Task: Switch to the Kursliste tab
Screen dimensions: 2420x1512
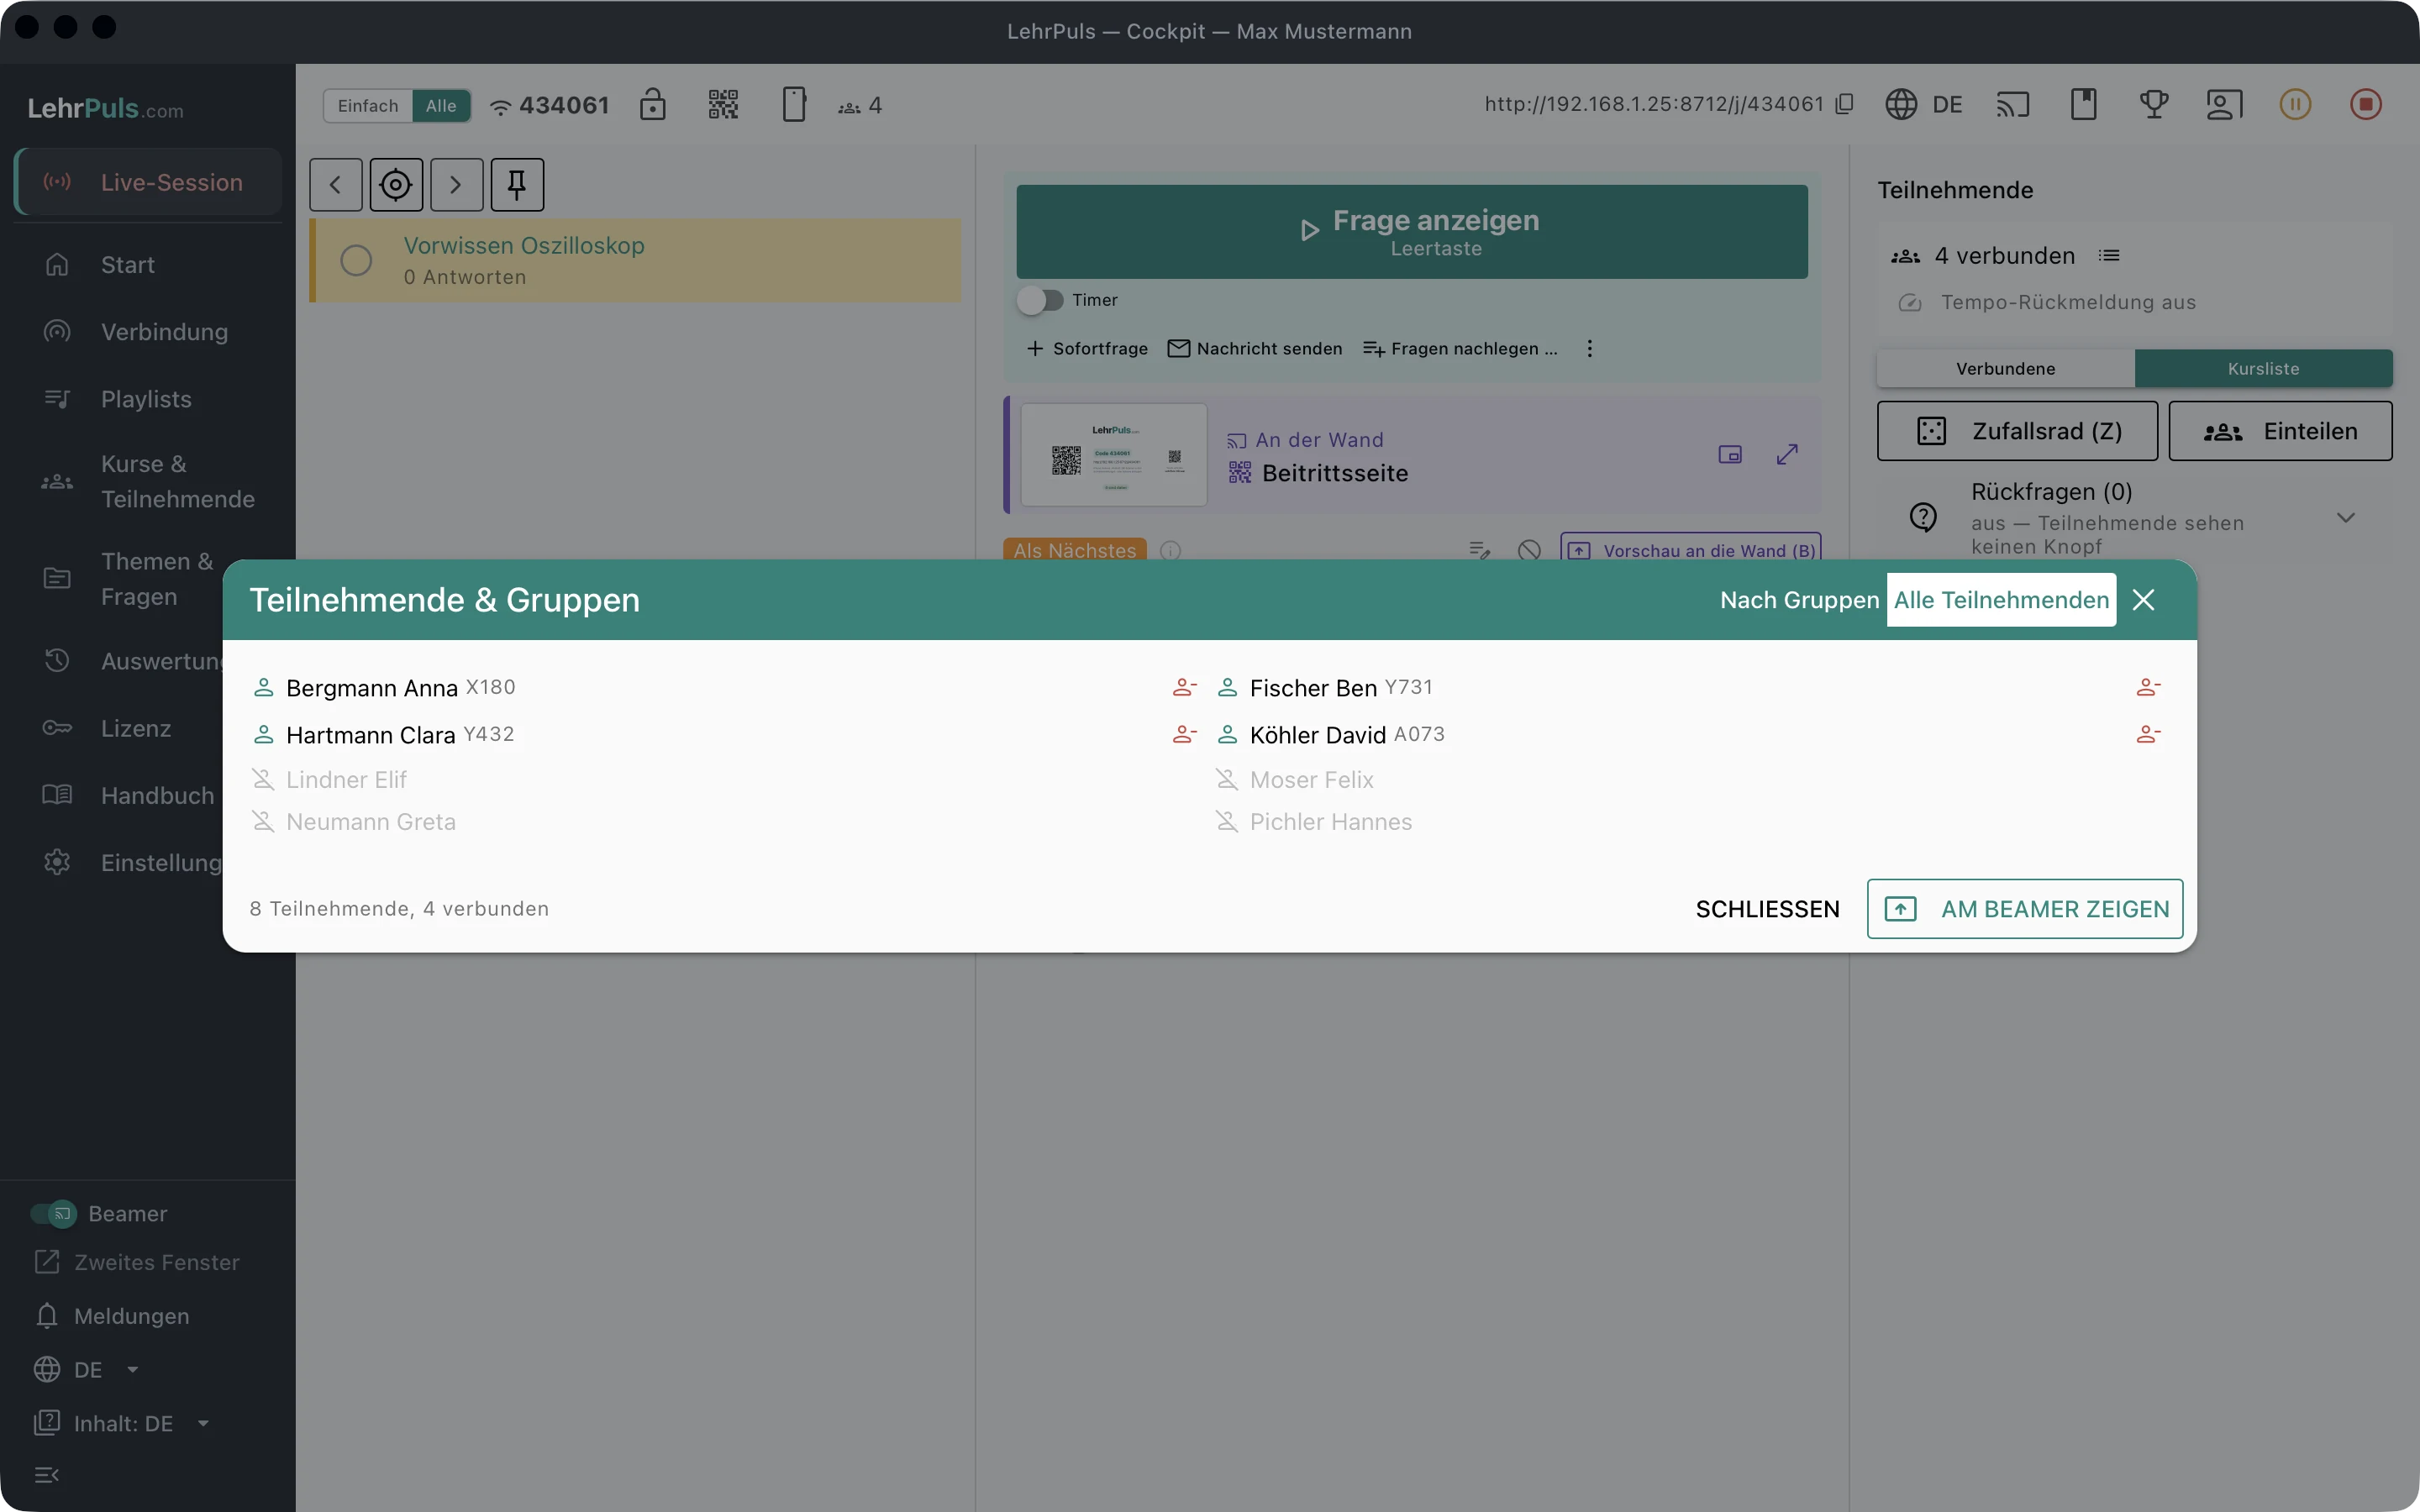Action: click(x=2263, y=368)
